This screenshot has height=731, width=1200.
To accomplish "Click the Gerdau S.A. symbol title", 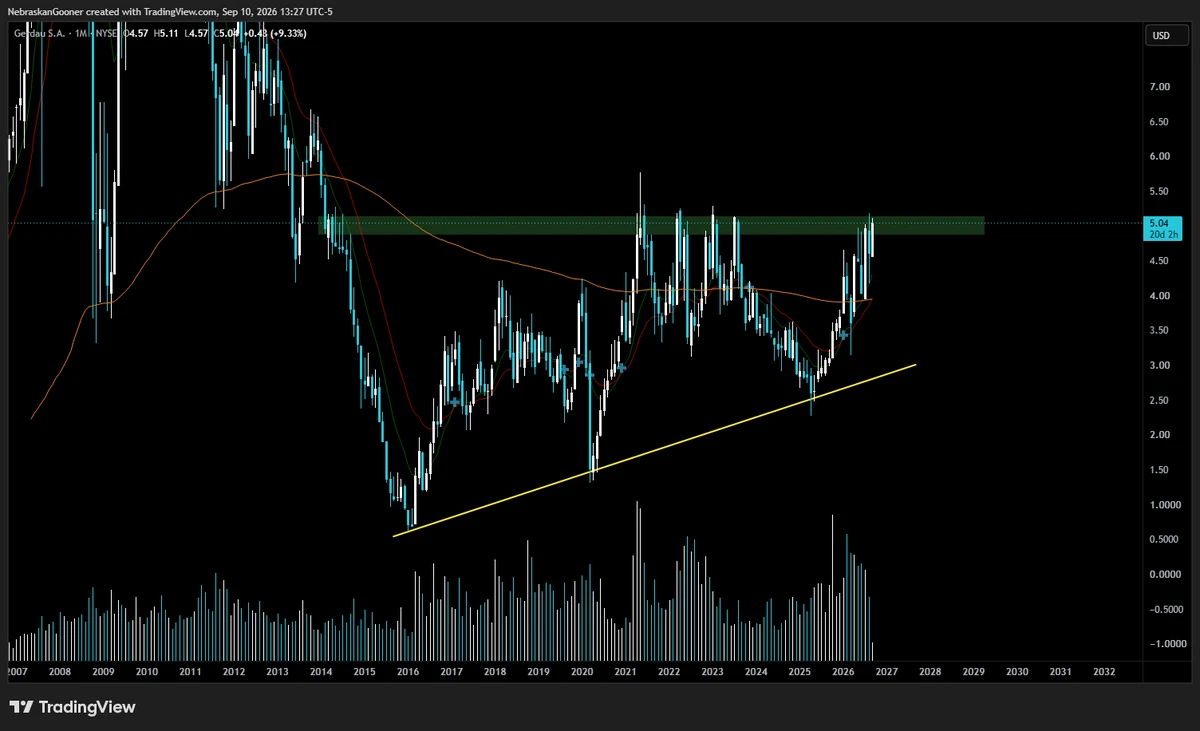I will pyautogui.click(x=38, y=33).
